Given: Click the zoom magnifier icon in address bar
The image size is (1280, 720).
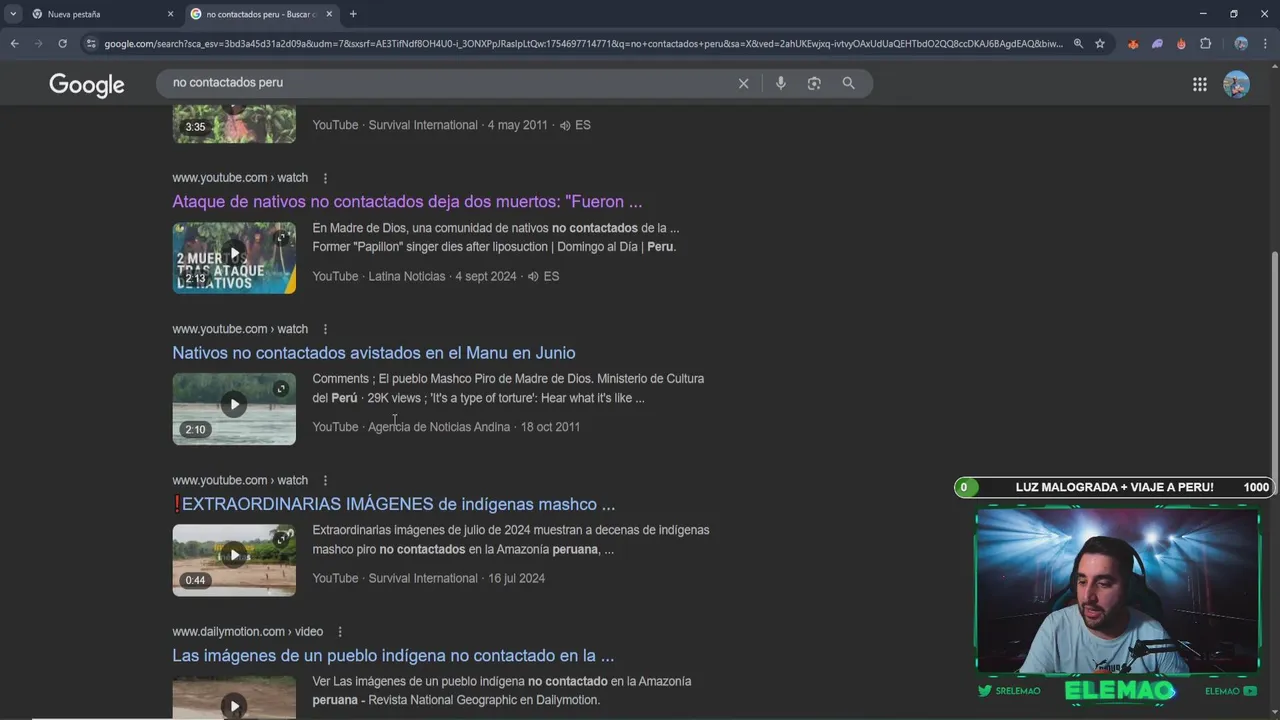Looking at the screenshot, I should (1078, 44).
